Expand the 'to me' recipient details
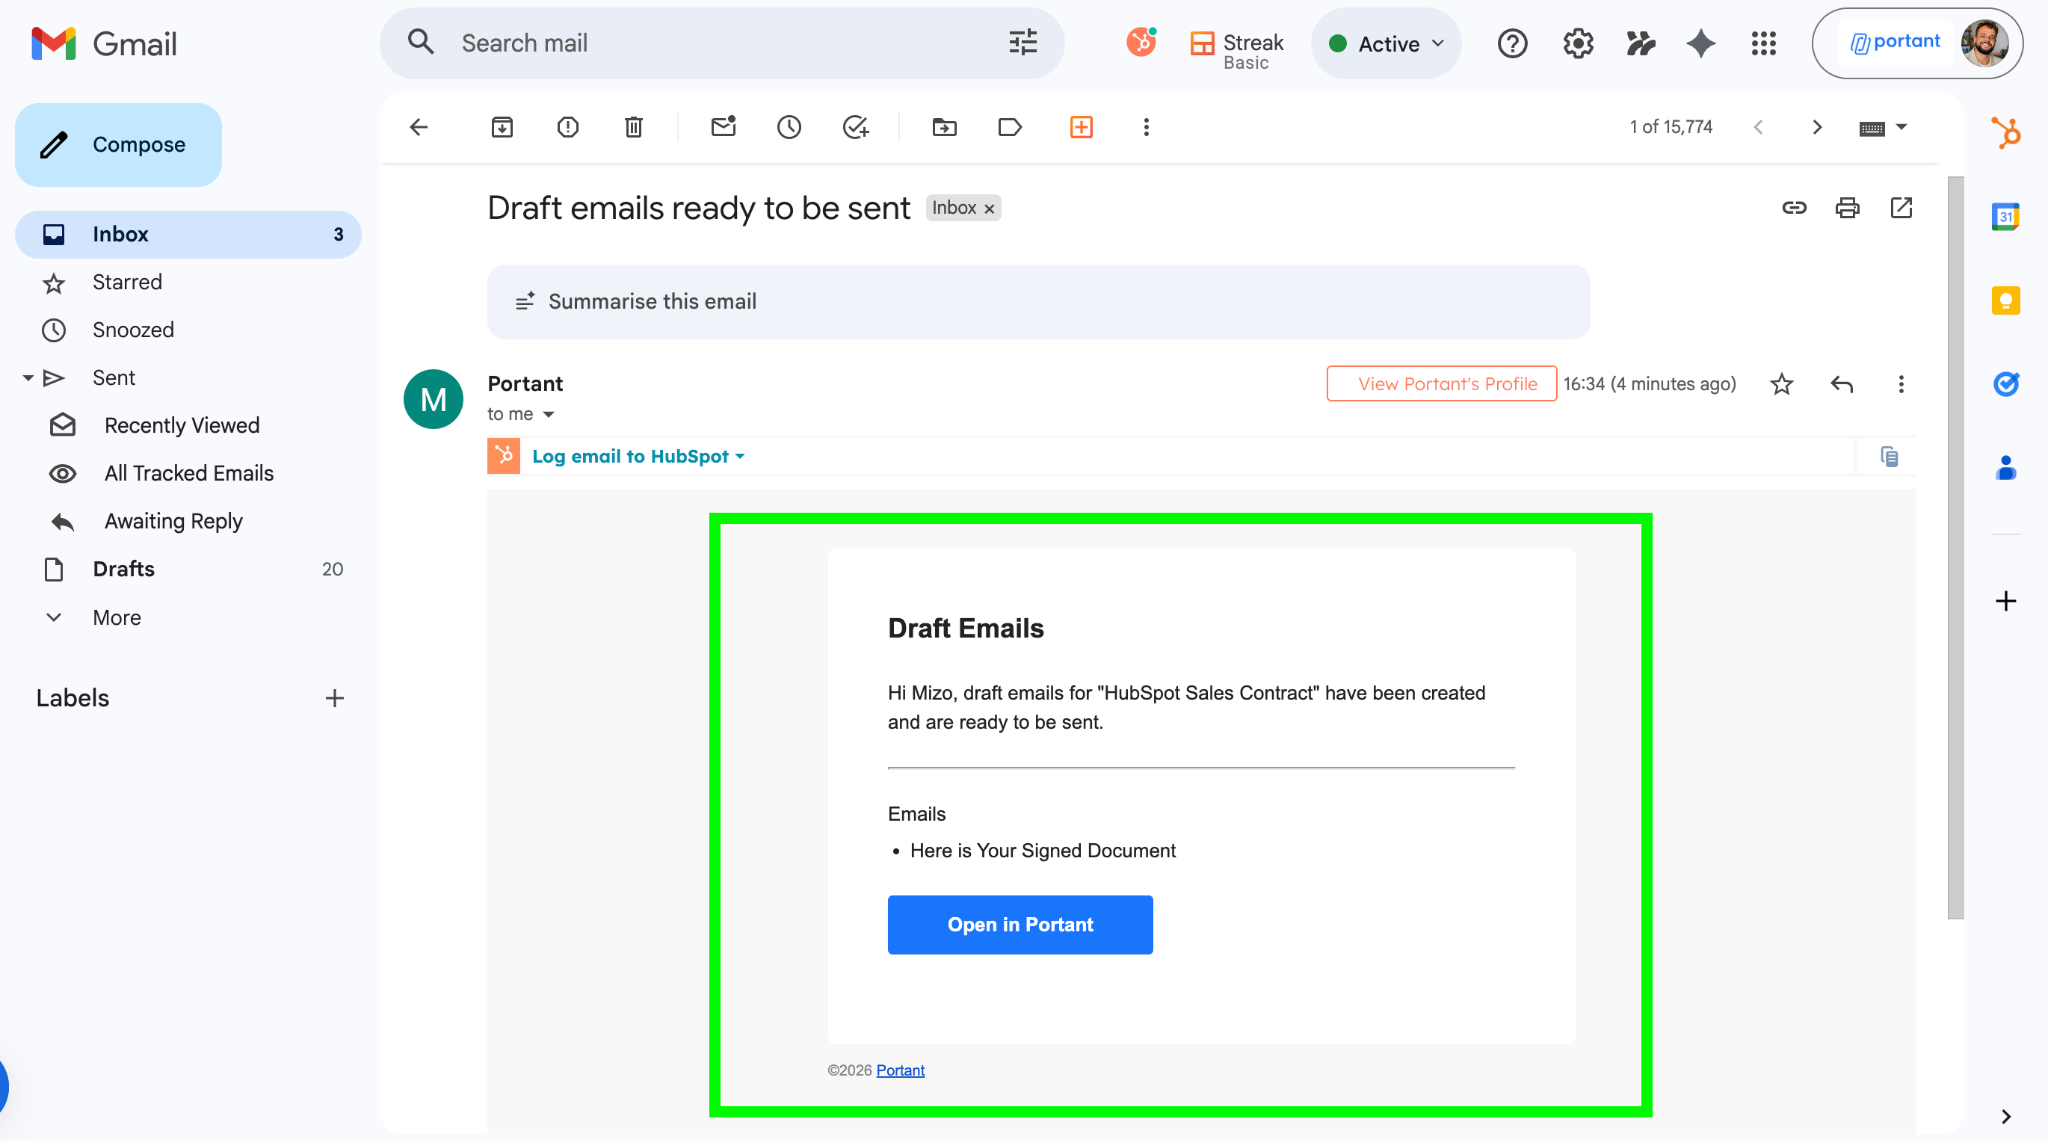 548,415
